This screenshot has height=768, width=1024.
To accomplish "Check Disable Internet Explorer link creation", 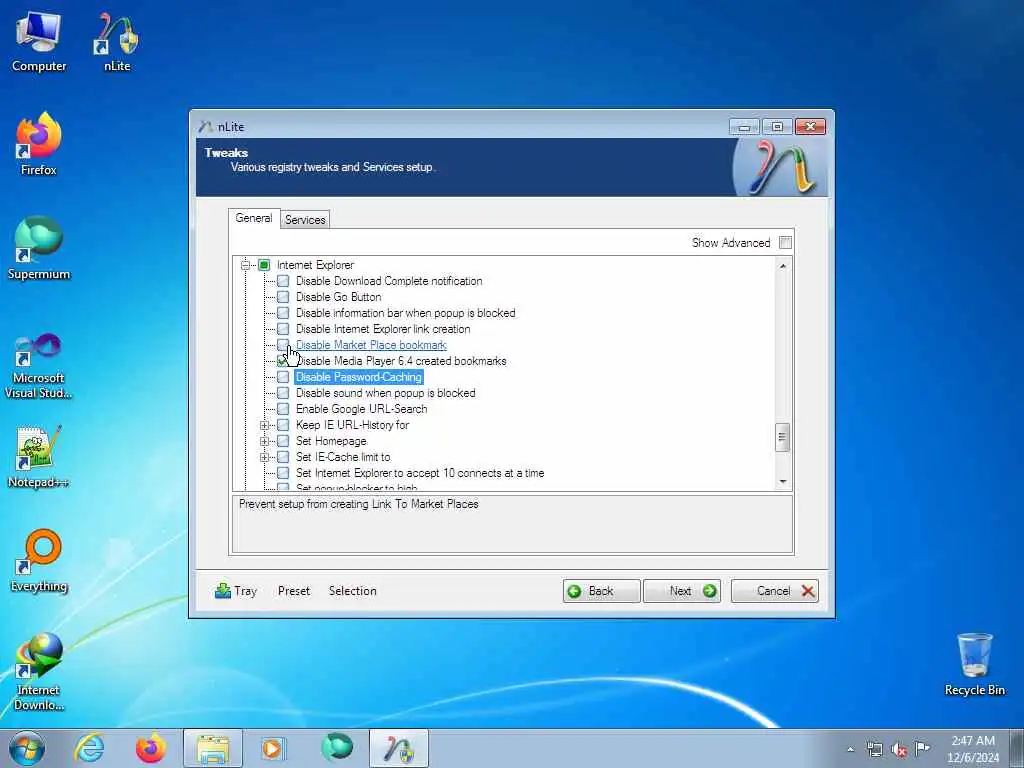I will [x=283, y=329].
